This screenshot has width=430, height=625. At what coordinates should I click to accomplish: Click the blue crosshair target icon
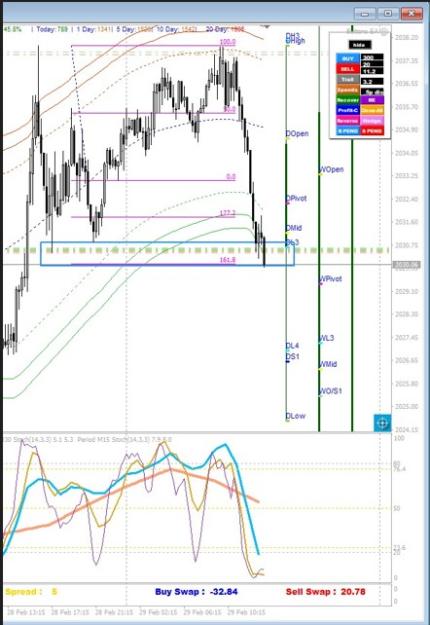(x=382, y=423)
